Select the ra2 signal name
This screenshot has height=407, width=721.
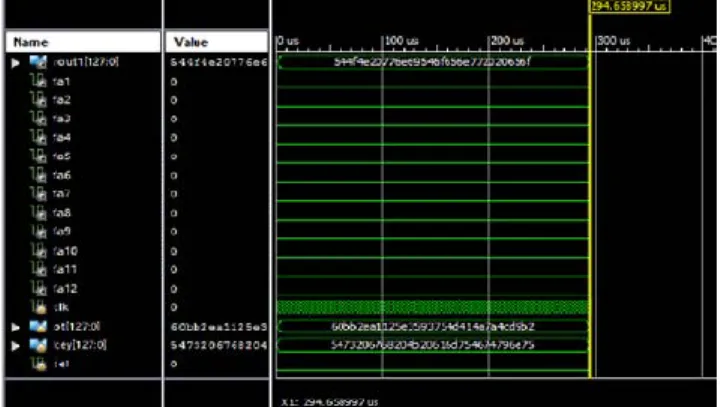(62, 100)
